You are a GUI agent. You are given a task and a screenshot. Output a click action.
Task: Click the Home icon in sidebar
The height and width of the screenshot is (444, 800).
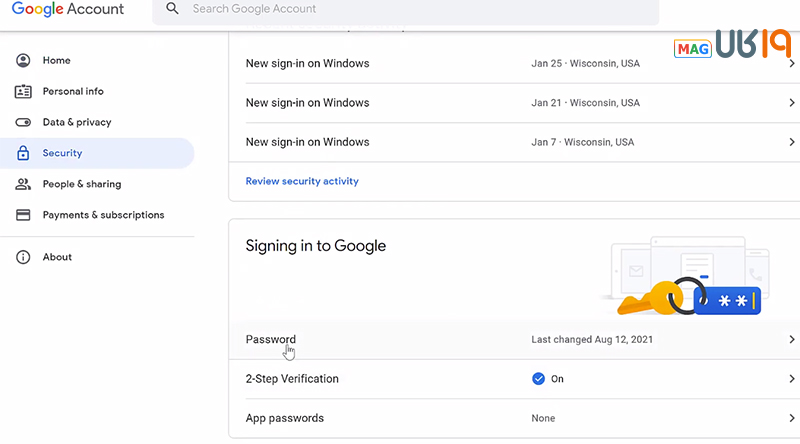23,61
